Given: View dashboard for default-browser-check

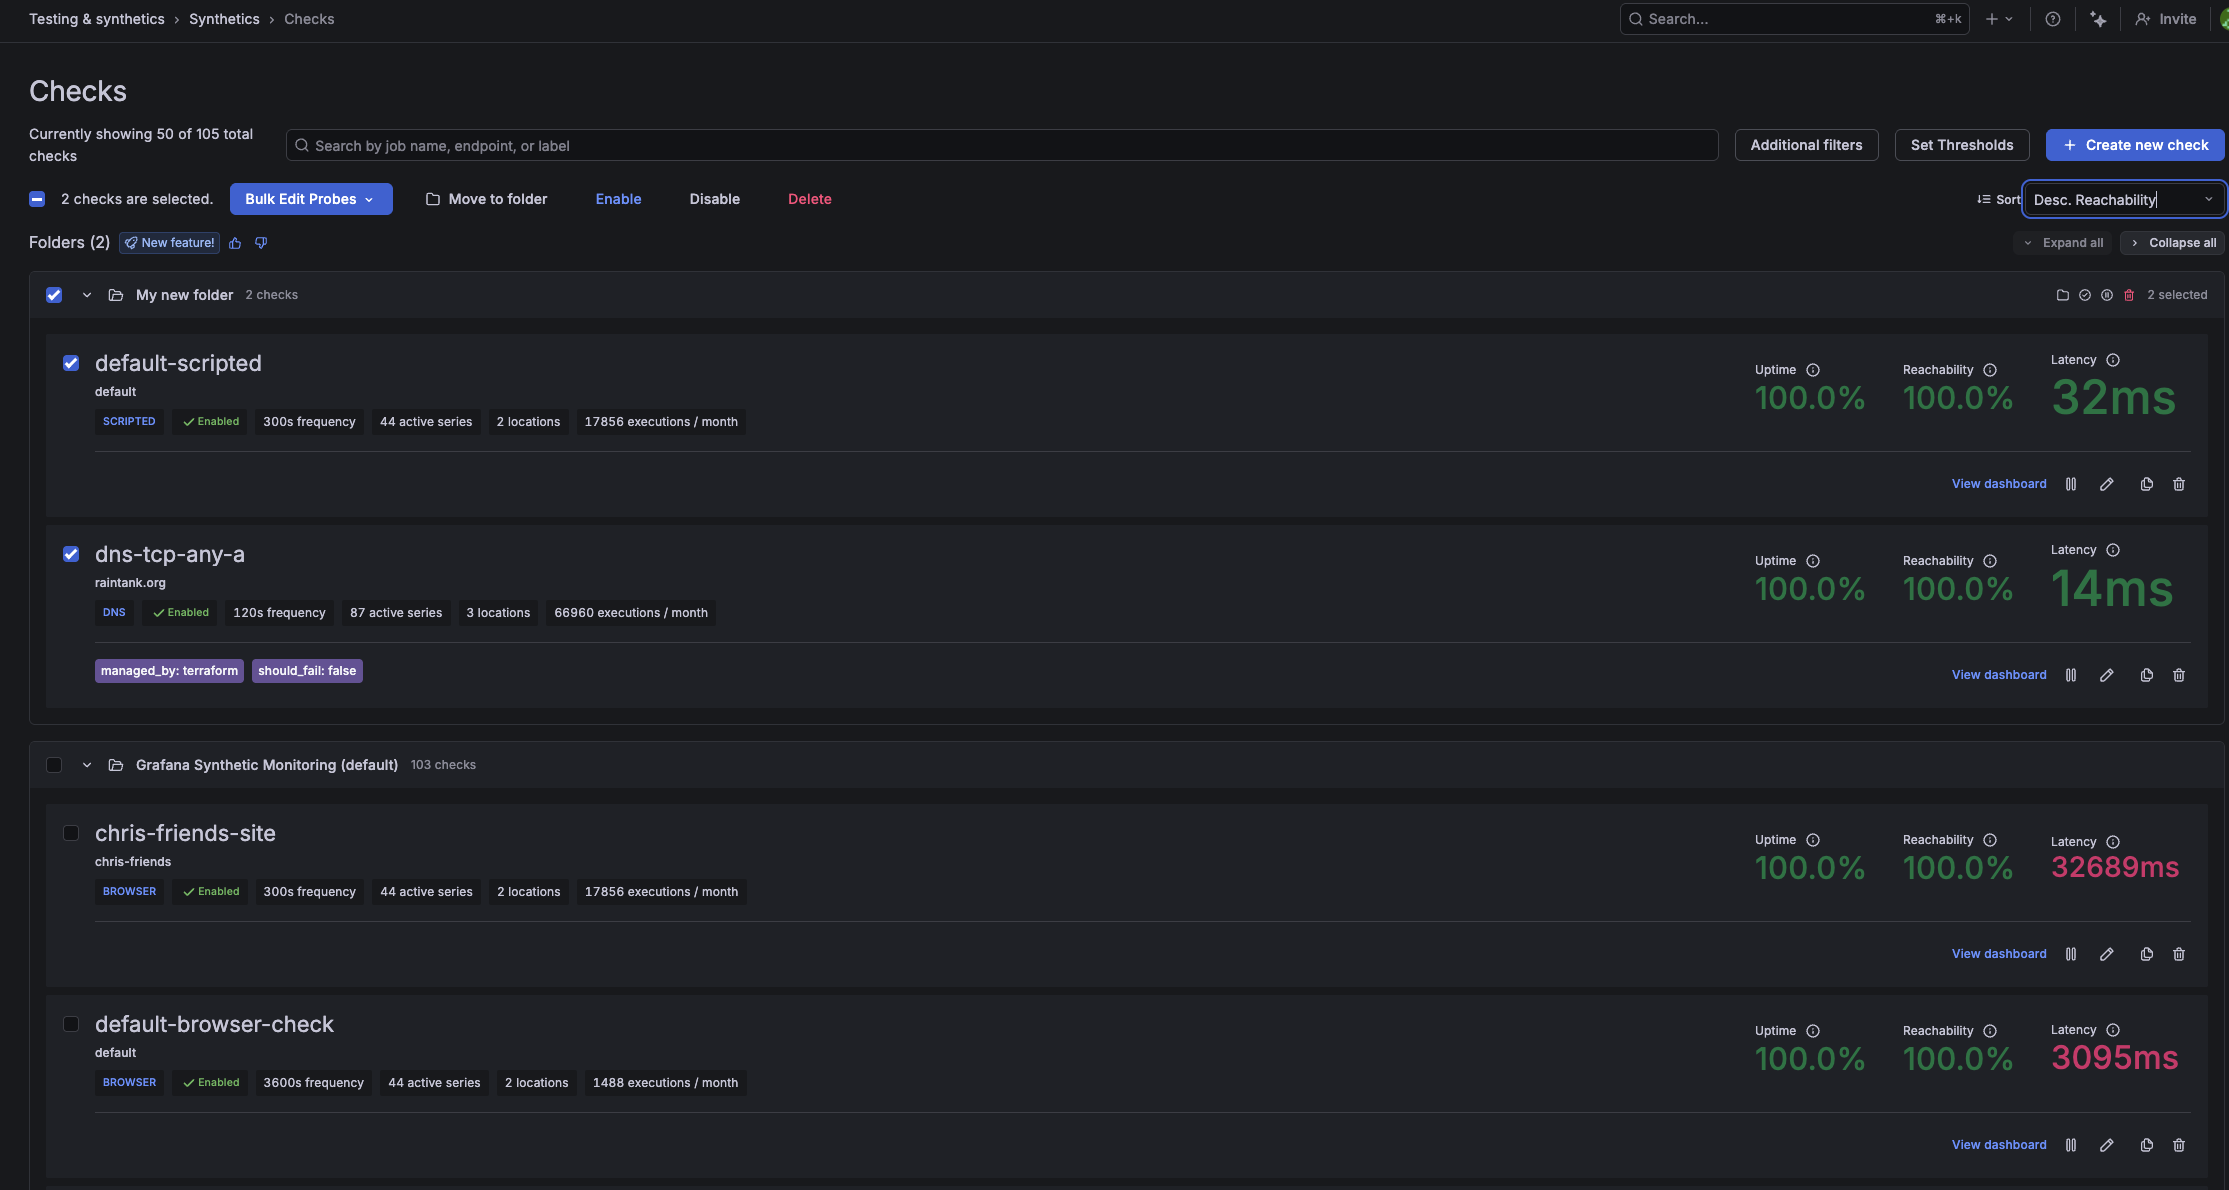Looking at the screenshot, I should click(x=1999, y=1145).
